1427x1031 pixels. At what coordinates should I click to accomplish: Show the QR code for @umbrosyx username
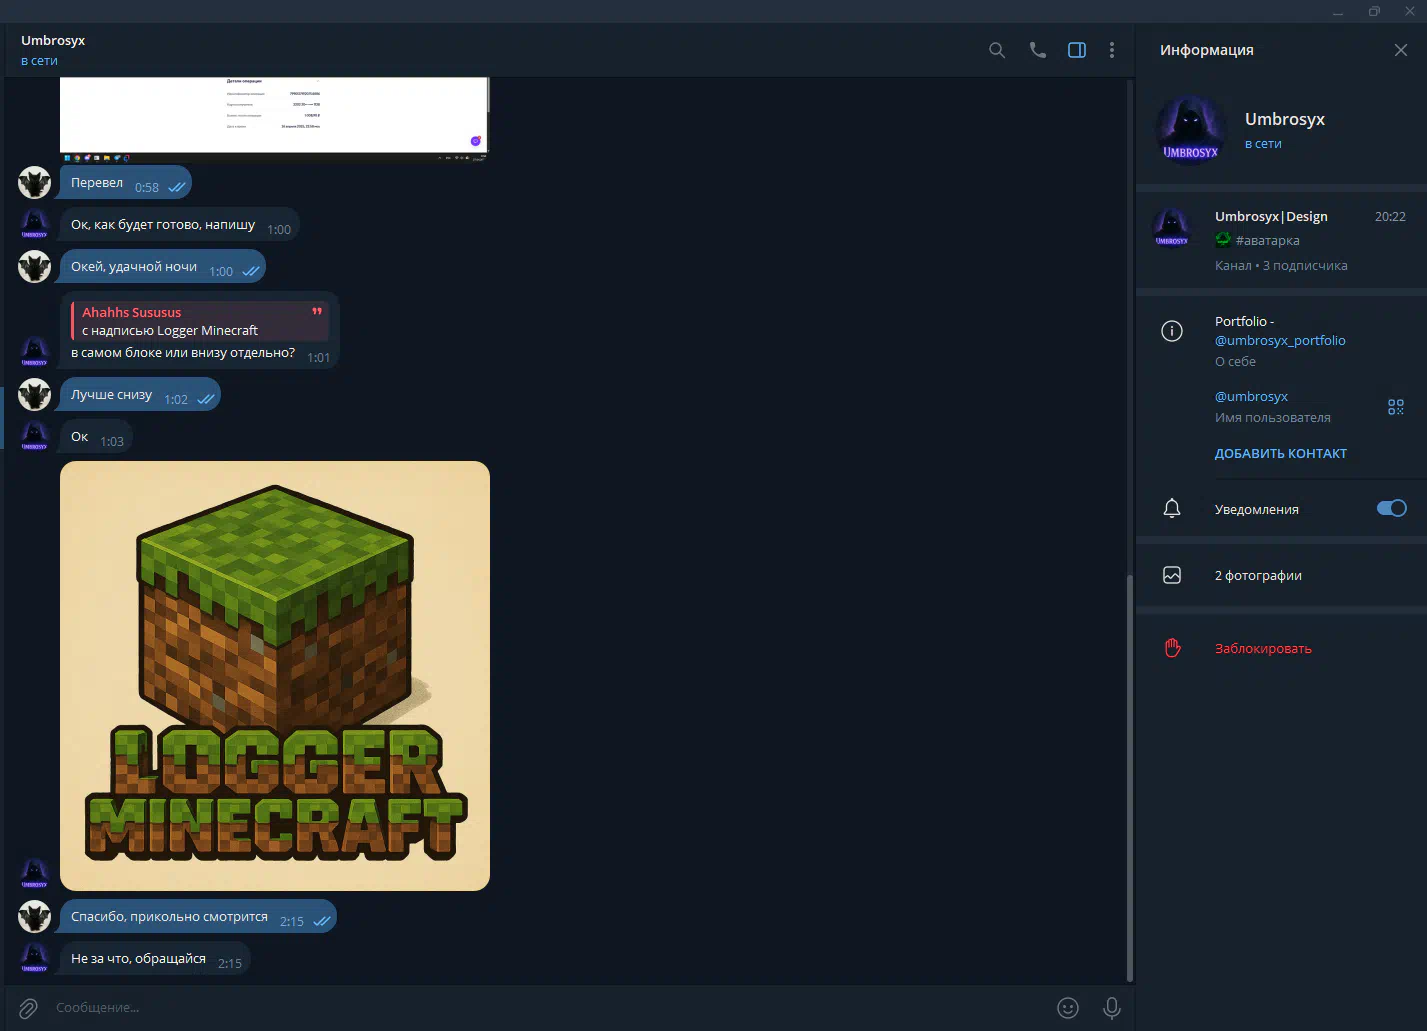[x=1396, y=407]
